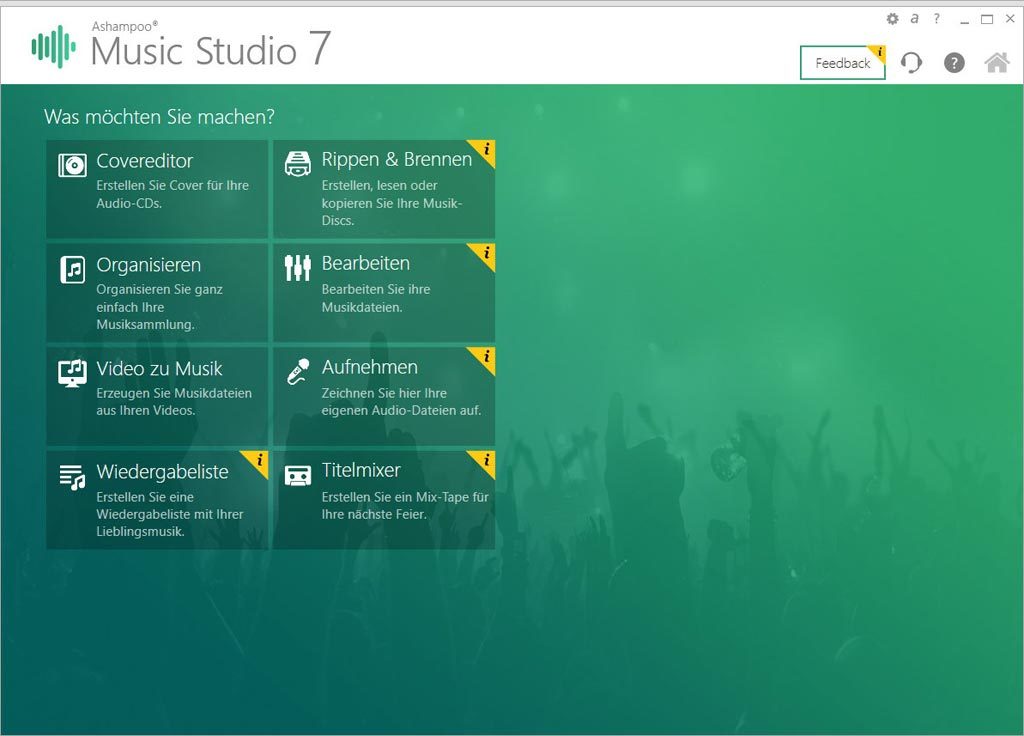Screen dimensions: 1024x736
Task: Click the 'Music Studio 7' title text
Action: click(211, 50)
